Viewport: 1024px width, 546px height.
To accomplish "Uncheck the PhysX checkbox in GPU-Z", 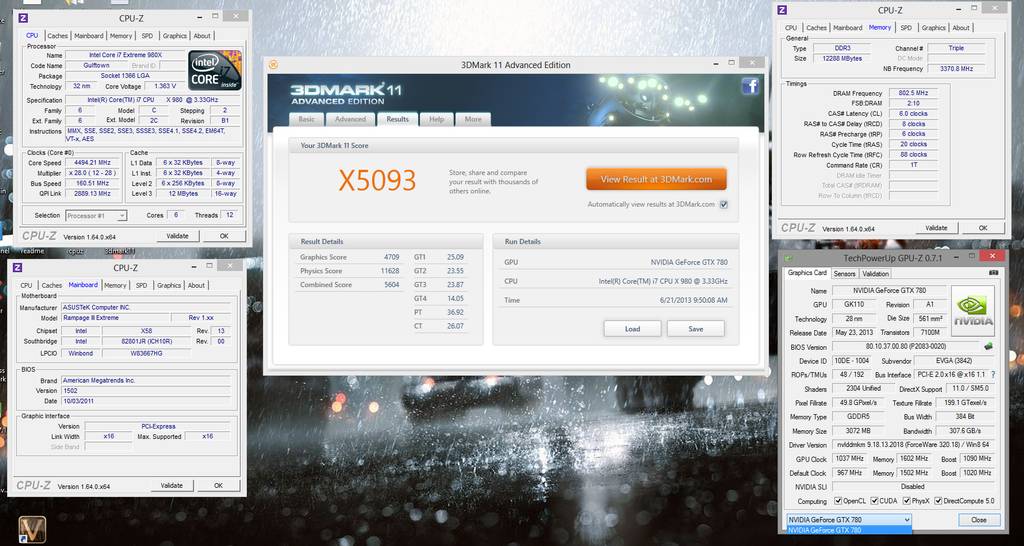I will [x=906, y=501].
